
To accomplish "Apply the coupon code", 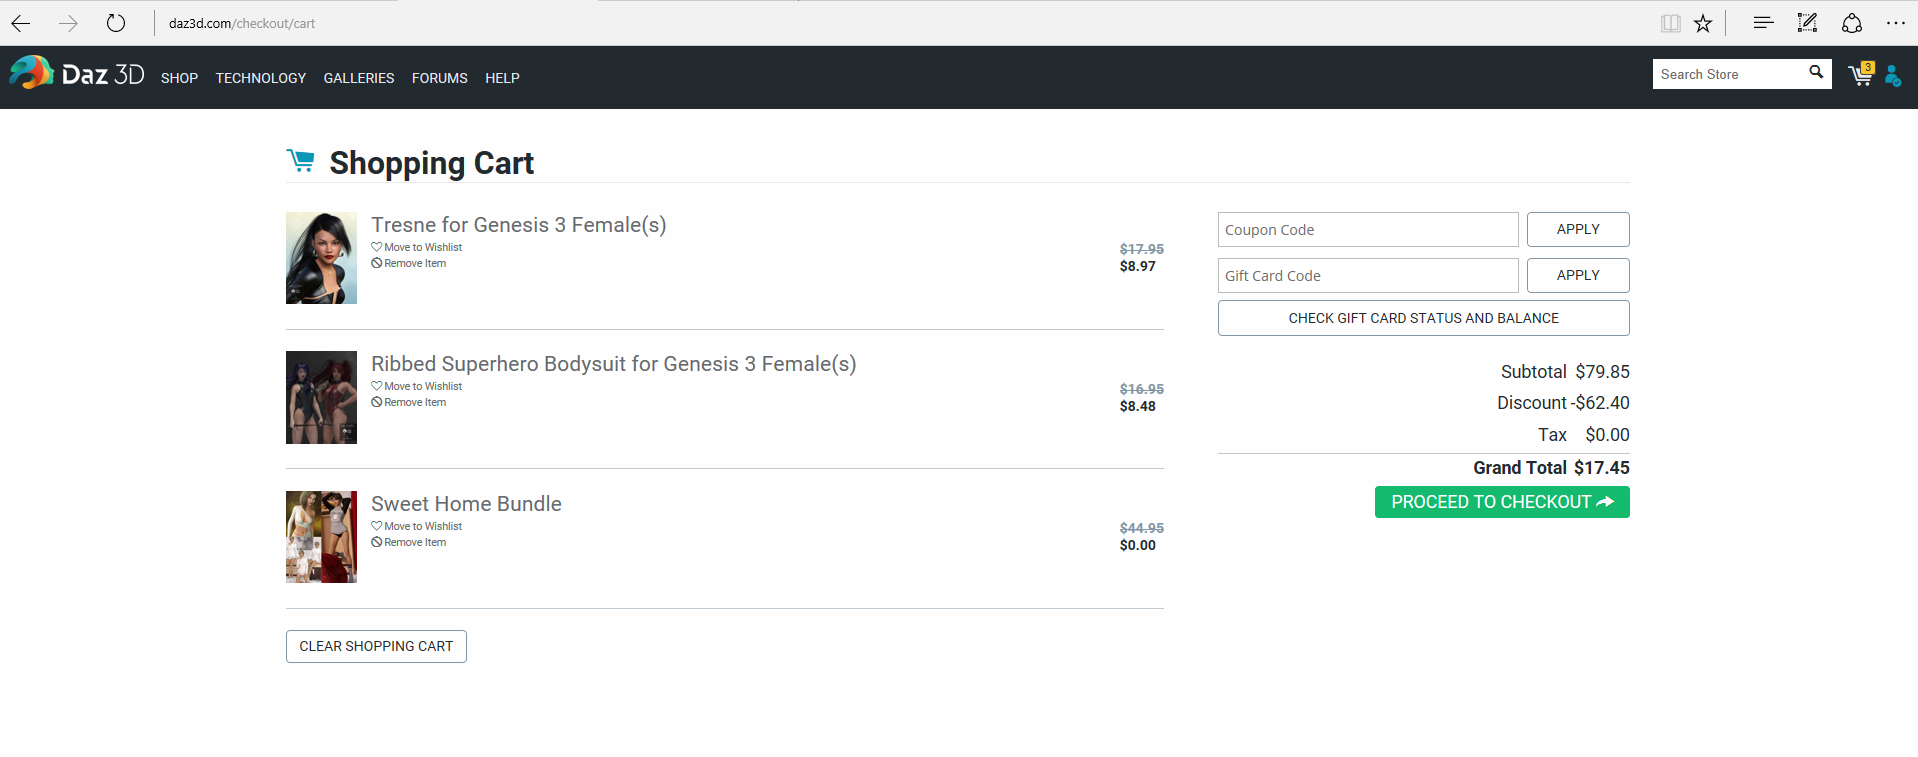I will [1577, 229].
